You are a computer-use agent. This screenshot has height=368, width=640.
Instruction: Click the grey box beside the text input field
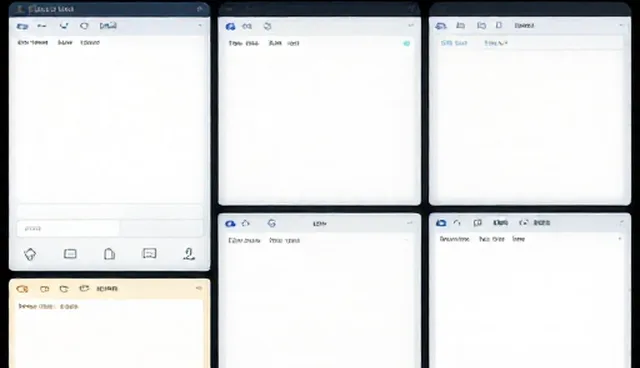click(161, 228)
